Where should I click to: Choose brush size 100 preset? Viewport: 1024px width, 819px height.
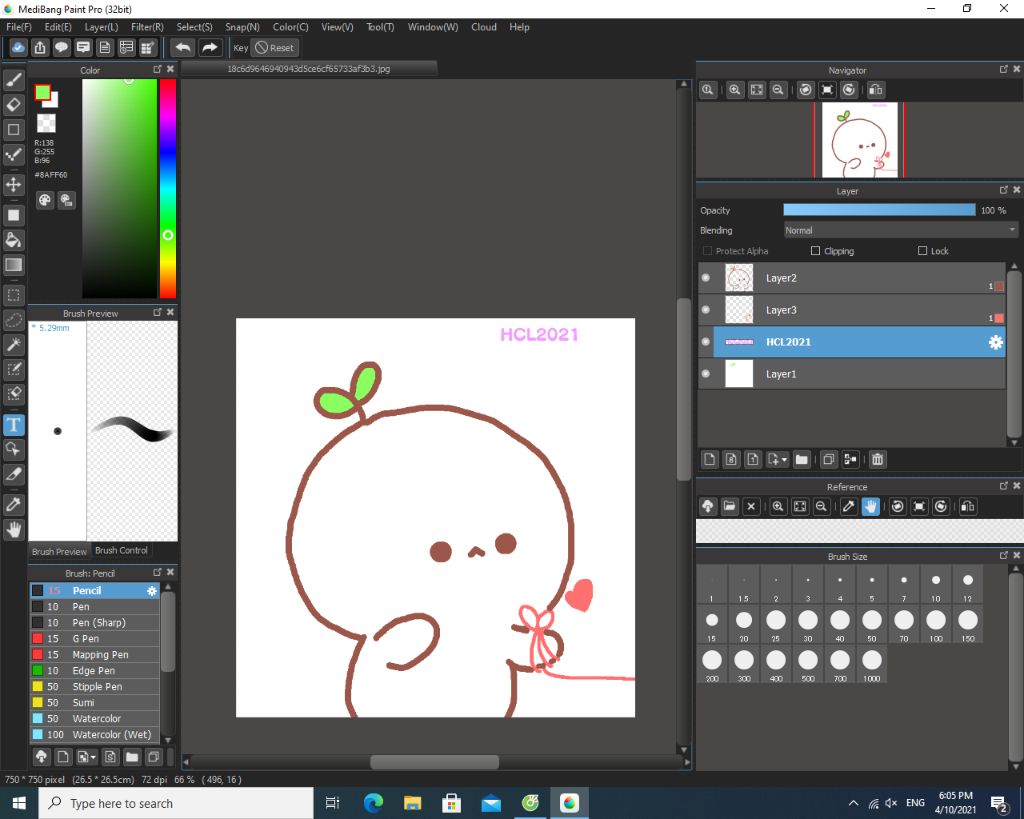click(936, 624)
